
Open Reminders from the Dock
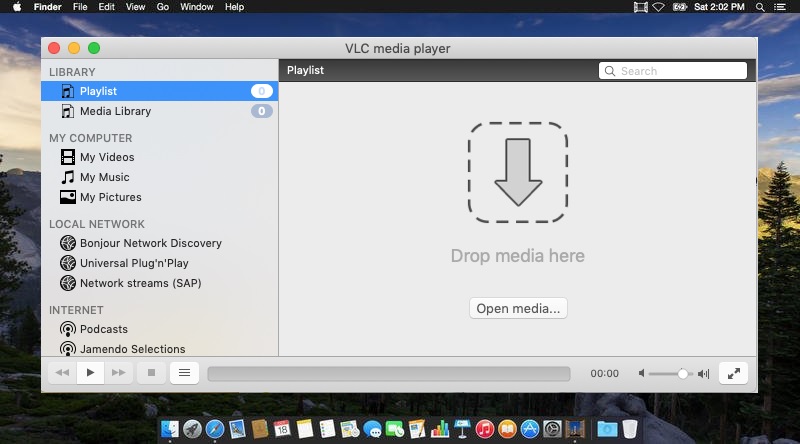click(327, 429)
